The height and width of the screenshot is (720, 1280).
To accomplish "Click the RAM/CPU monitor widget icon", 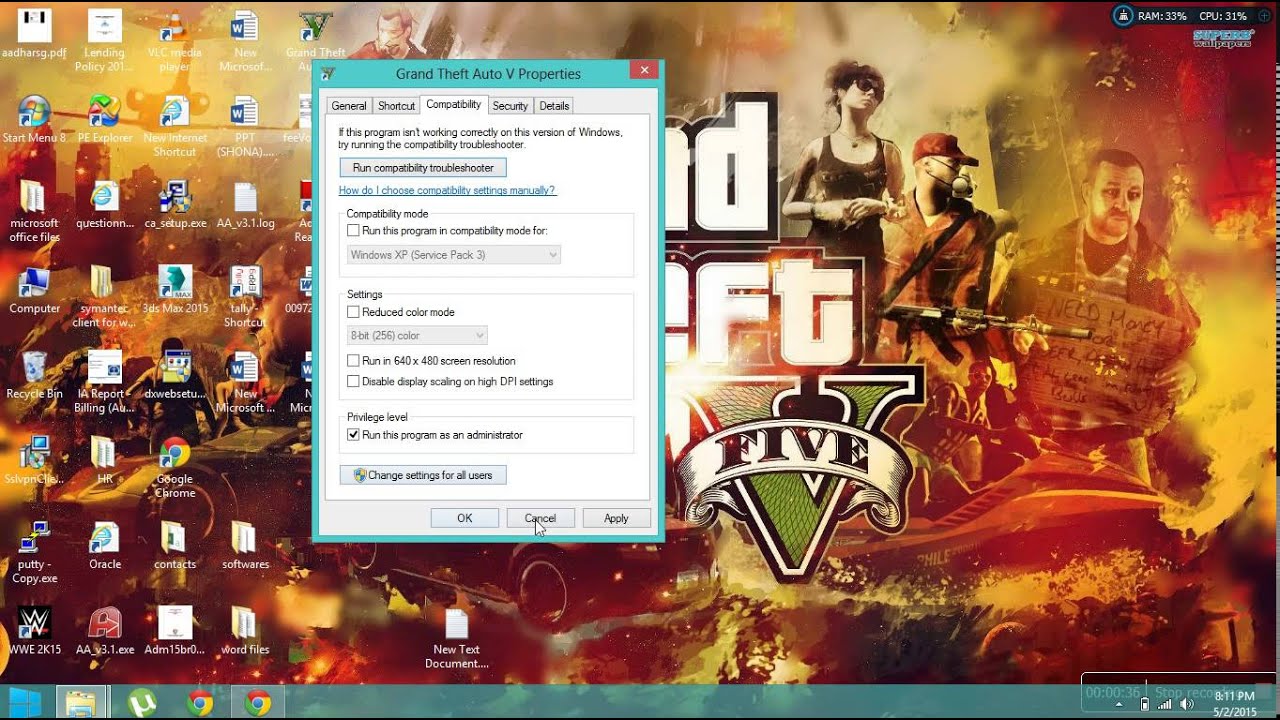I will point(1125,15).
